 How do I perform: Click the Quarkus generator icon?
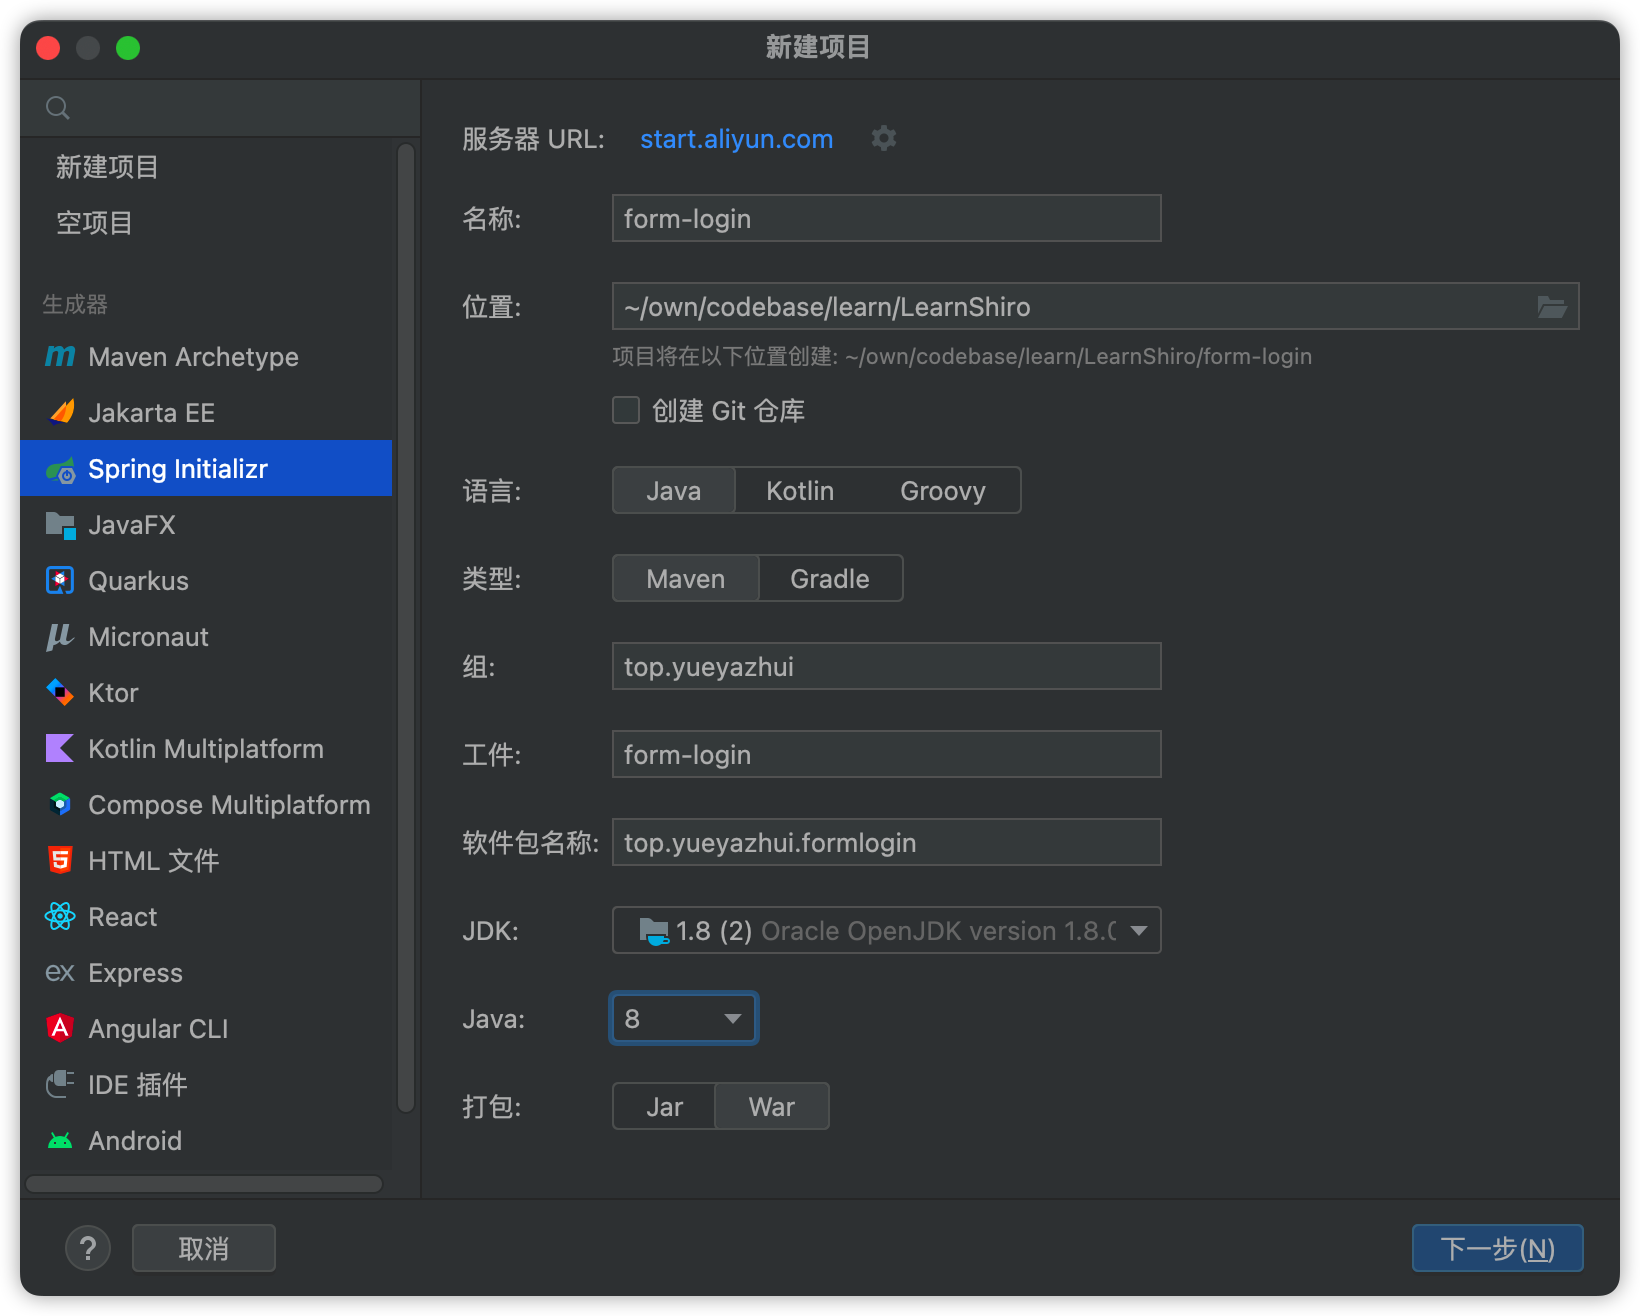(x=60, y=581)
